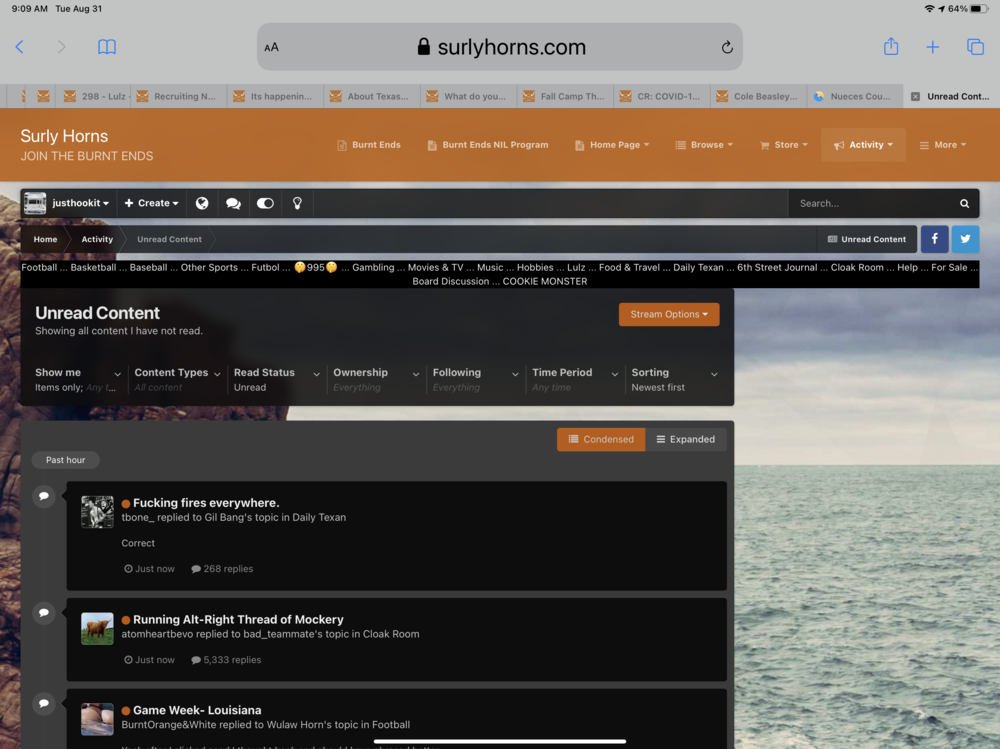Expand the Time Period filter
The width and height of the screenshot is (1000, 749).
point(573,379)
